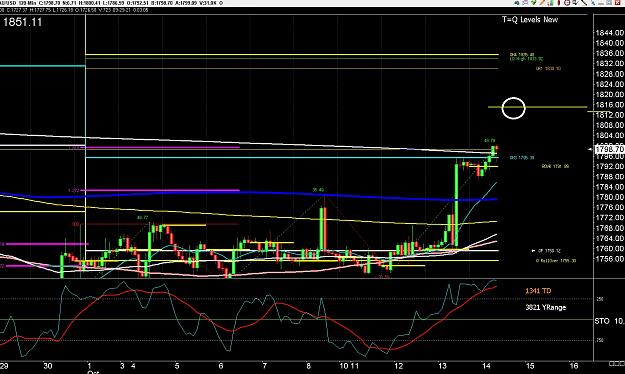Click the light blue toolbar icon beside line tool
This screenshot has height=374, width=625.
point(593,2)
